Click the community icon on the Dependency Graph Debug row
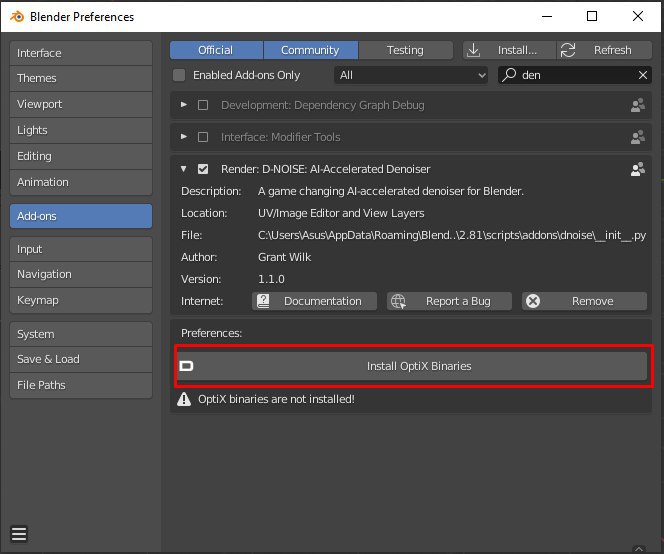This screenshot has width=664, height=554. [x=638, y=105]
